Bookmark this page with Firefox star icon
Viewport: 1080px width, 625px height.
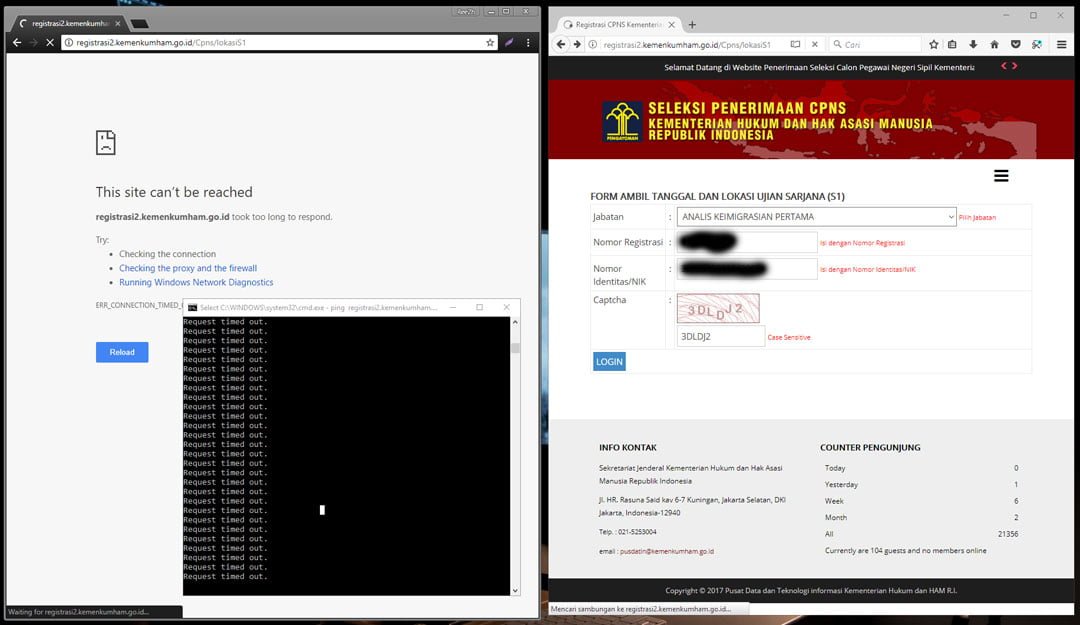point(933,44)
